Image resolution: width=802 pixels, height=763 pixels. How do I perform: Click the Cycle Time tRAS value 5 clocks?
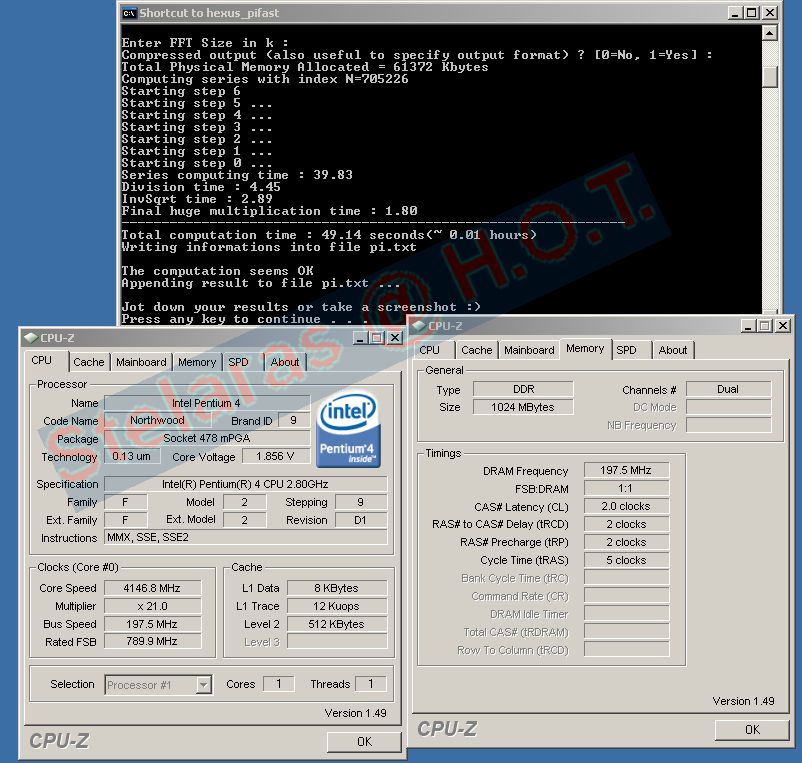pos(626,560)
